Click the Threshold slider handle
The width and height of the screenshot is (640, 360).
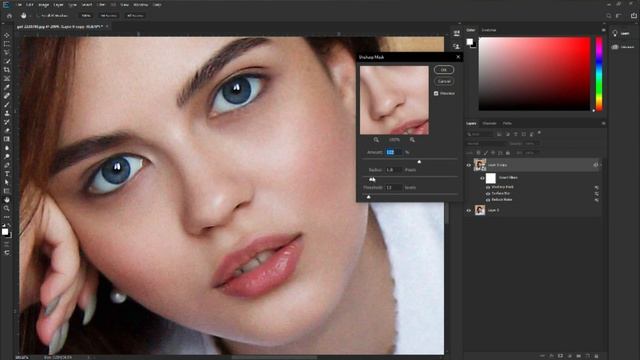369,197
